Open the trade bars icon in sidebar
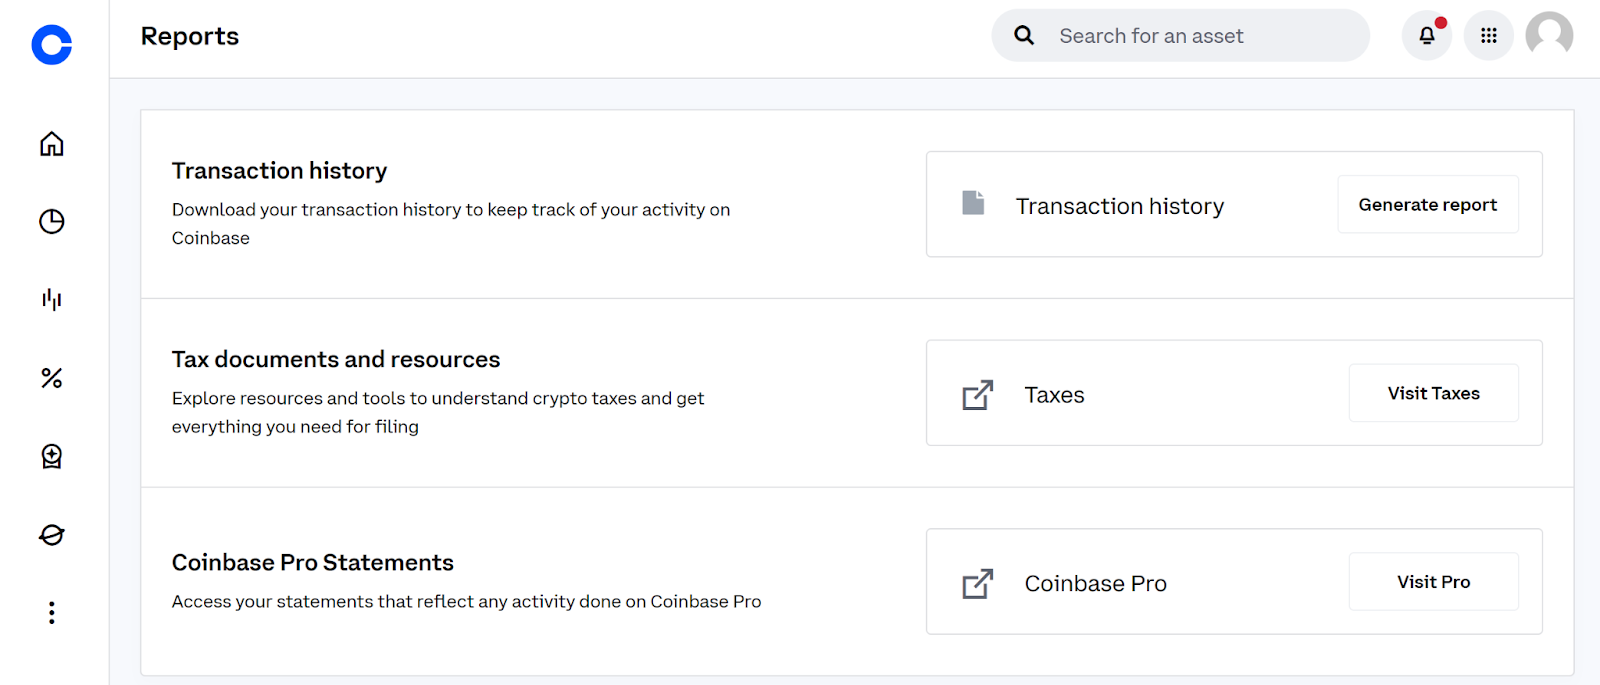1600x685 pixels. 52,299
